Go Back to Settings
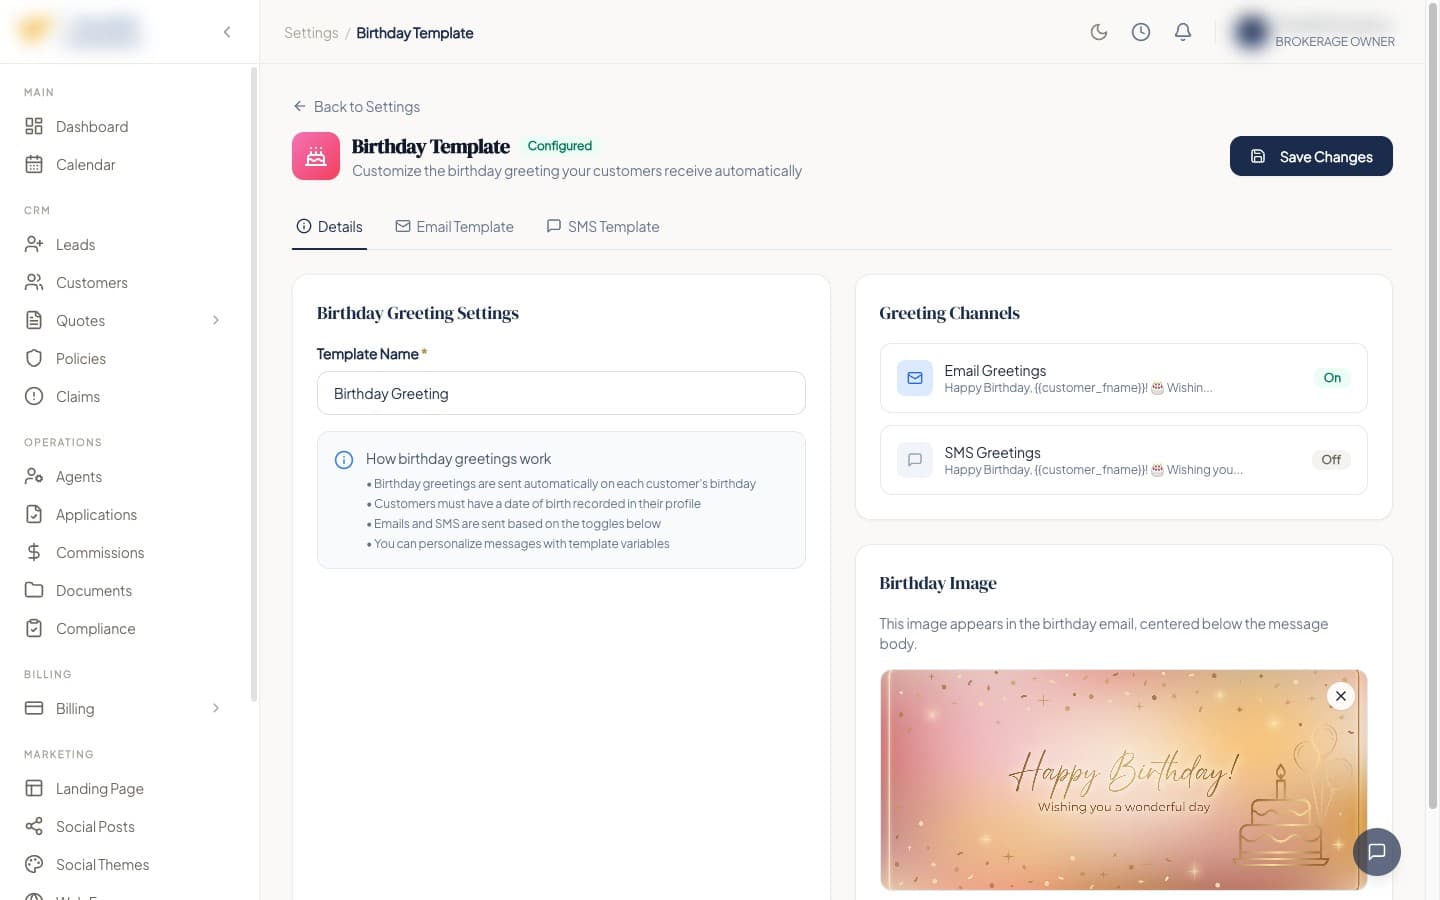 click(x=356, y=107)
